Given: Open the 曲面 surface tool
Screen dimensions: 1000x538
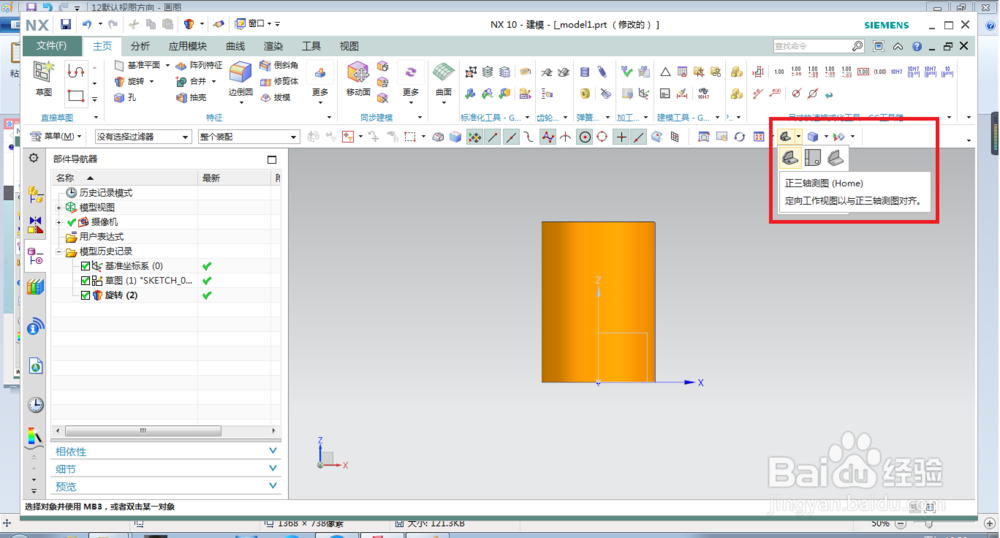Looking at the screenshot, I should tap(443, 79).
